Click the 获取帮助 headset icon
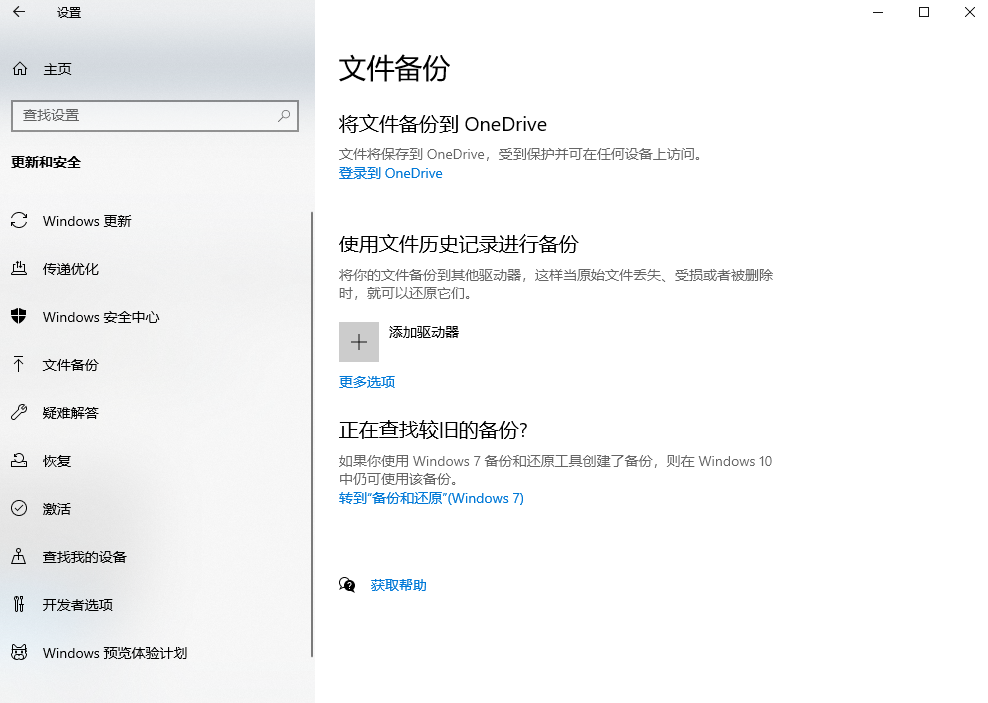 click(x=347, y=585)
